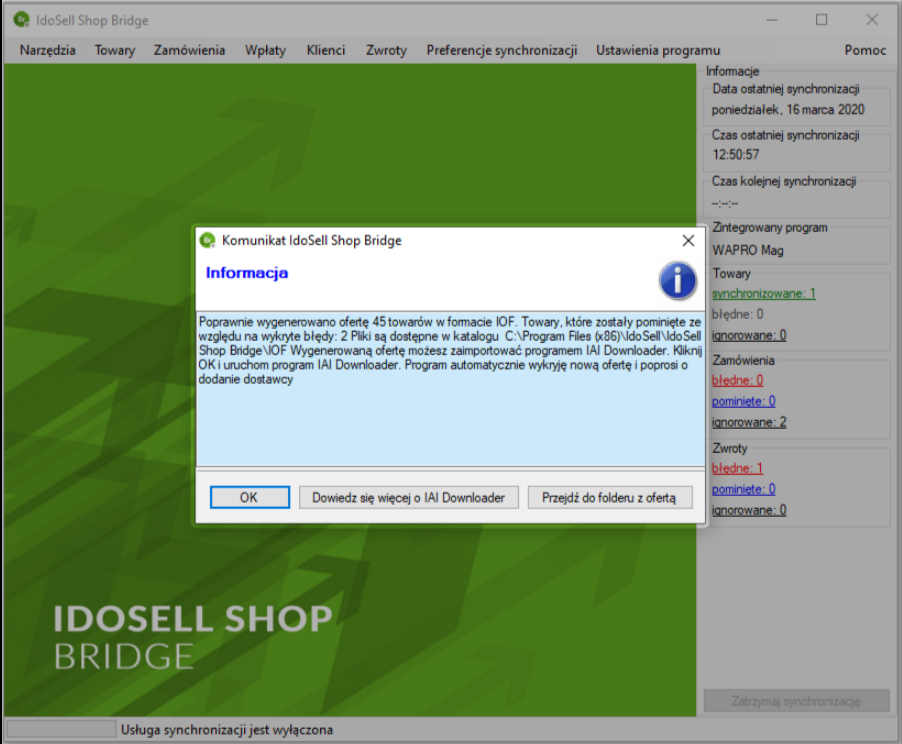Open Preferencje synchronizacji menu
The width and height of the screenshot is (902, 744).
click(502, 51)
